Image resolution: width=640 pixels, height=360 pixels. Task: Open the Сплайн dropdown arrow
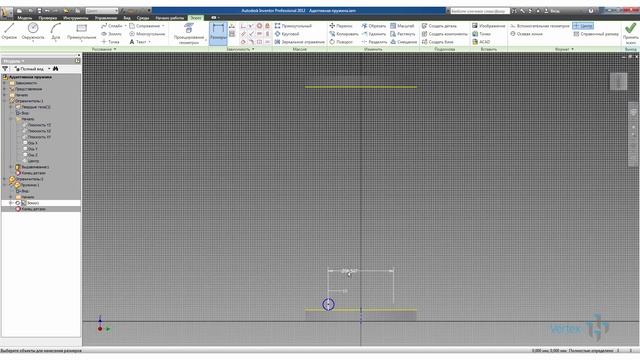click(x=125, y=26)
